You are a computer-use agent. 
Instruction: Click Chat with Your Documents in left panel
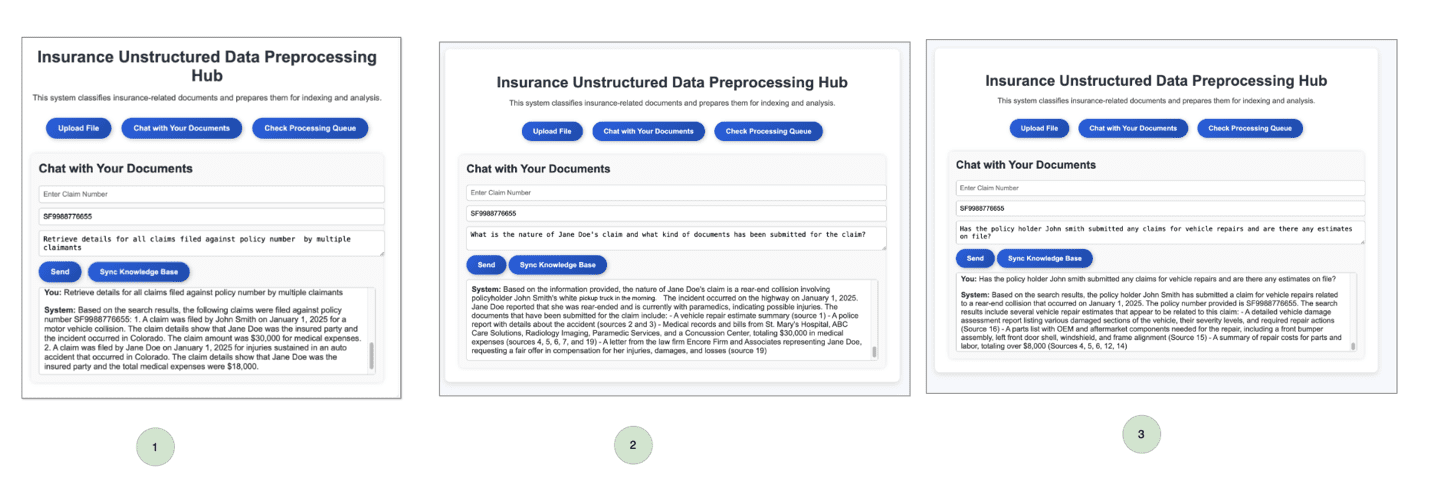[182, 128]
